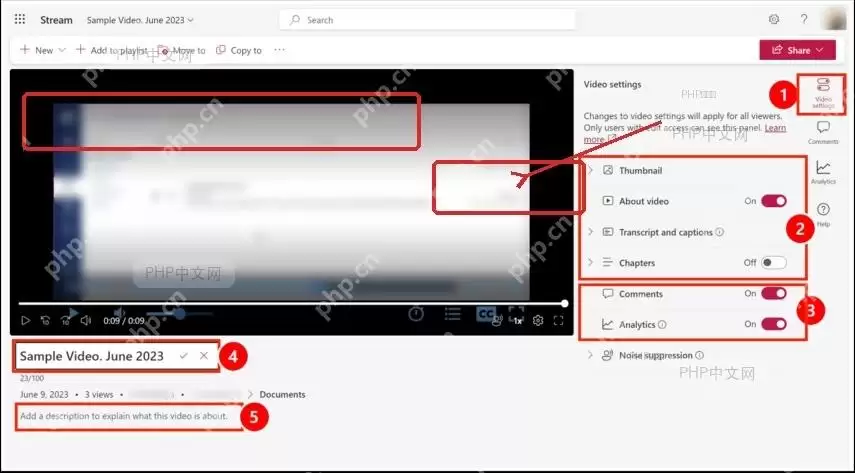Open the New dropdown menu
Viewport: 855px width, 473px height.
click(43, 50)
